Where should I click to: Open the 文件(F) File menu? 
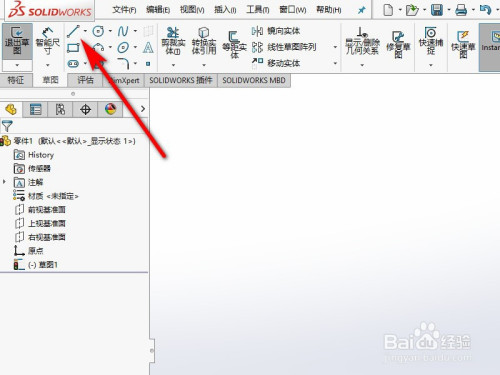(124, 10)
